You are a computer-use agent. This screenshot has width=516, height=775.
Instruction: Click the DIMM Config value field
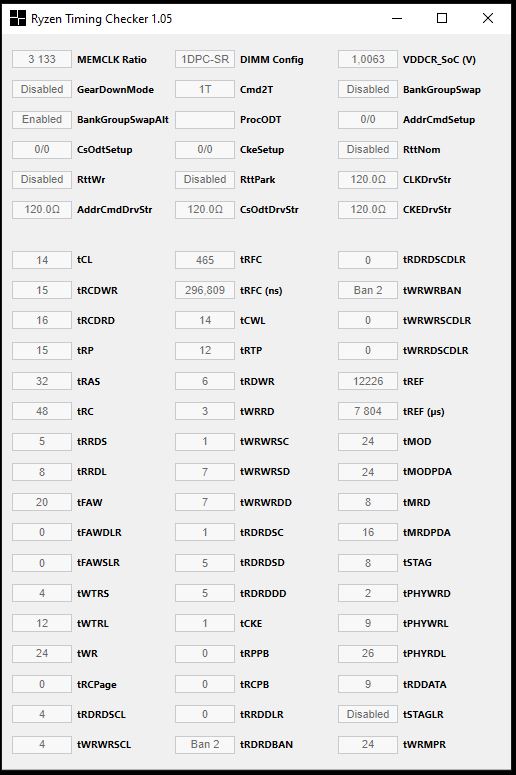(205, 59)
